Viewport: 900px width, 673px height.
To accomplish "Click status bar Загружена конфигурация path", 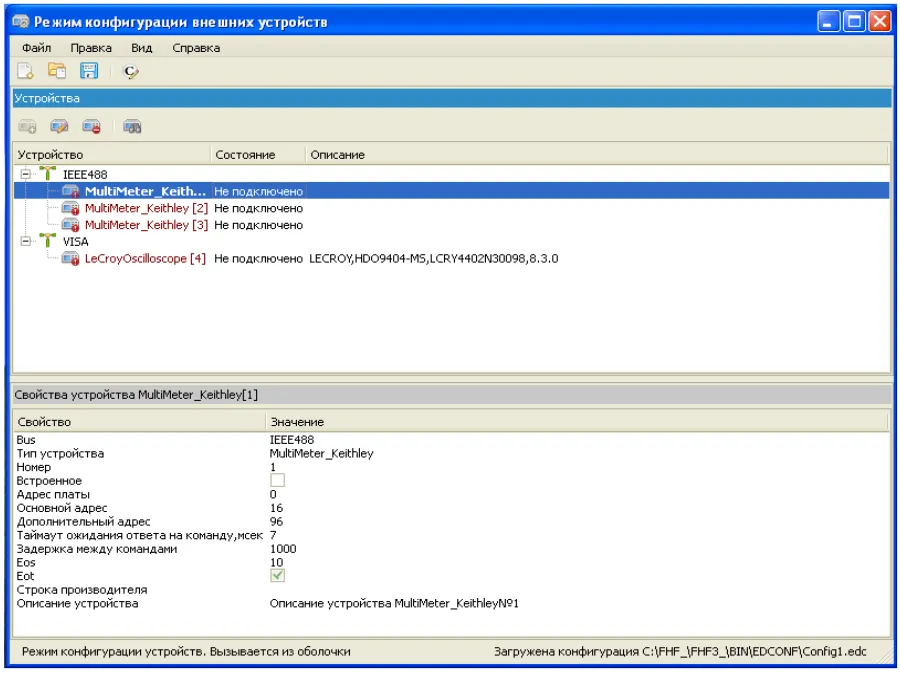I will click(680, 652).
